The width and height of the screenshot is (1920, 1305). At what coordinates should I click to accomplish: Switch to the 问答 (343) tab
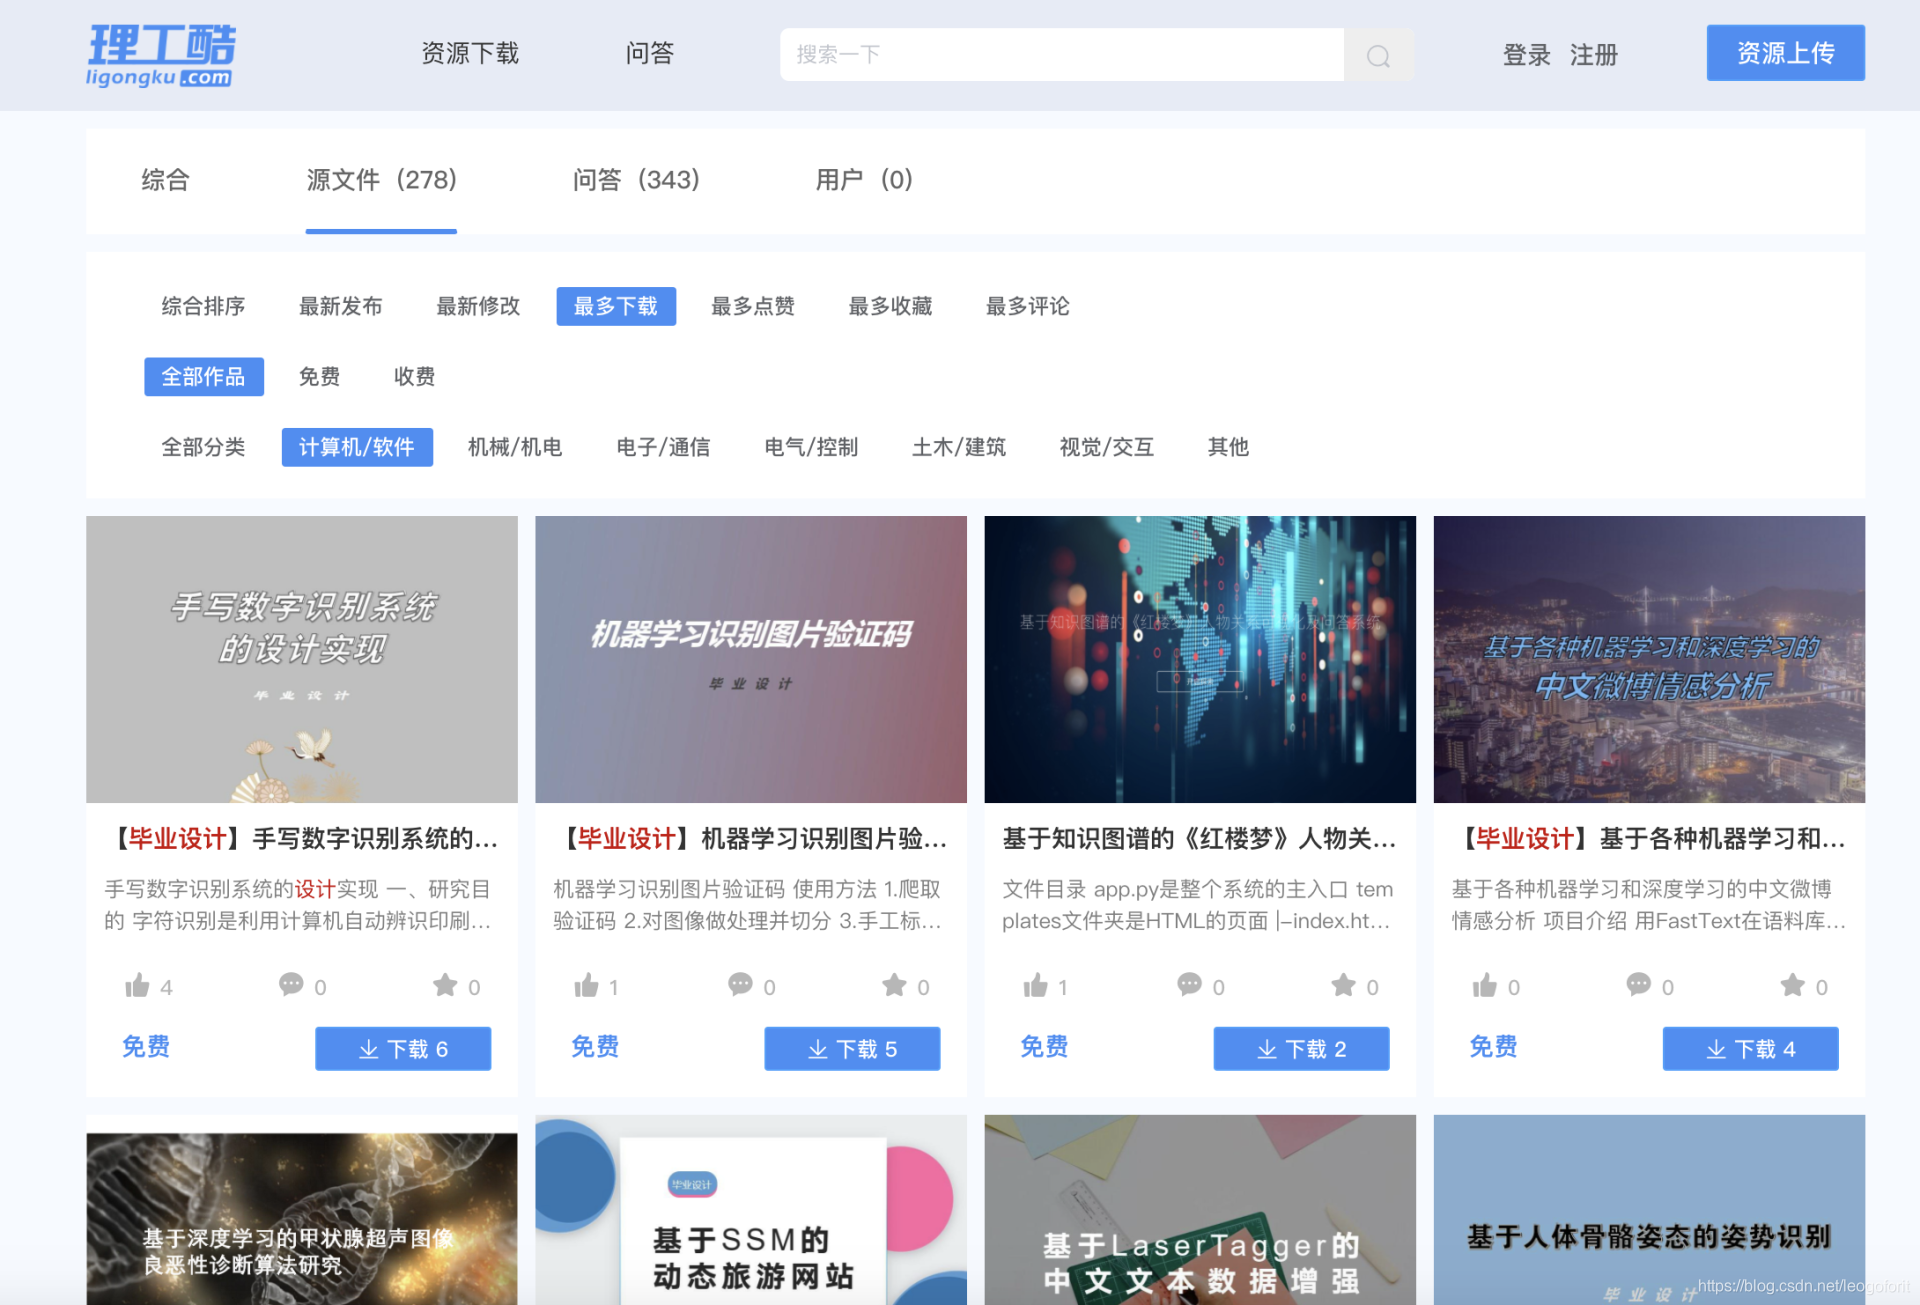(x=636, y=180)
